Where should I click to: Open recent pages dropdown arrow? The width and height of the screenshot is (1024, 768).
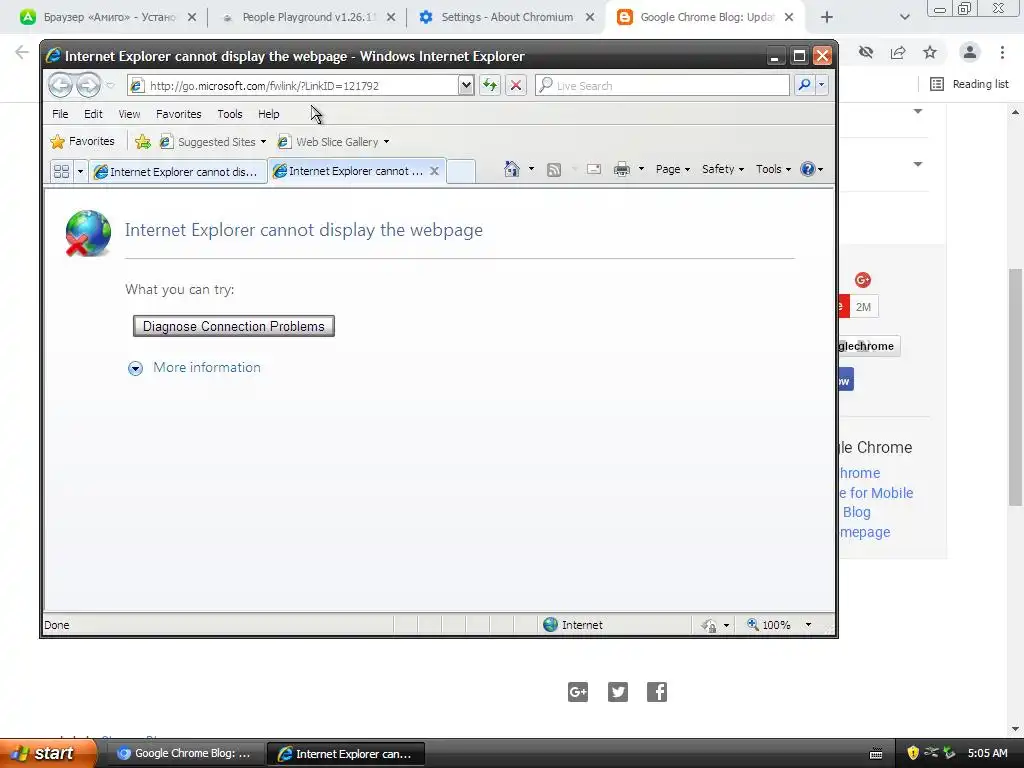(x=110, y=86)
